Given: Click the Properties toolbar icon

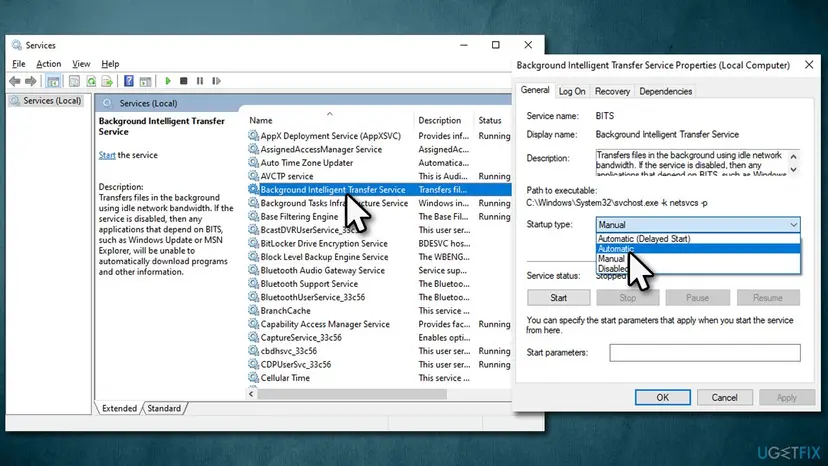Looking at the screenshot, I should coord(74,81).
